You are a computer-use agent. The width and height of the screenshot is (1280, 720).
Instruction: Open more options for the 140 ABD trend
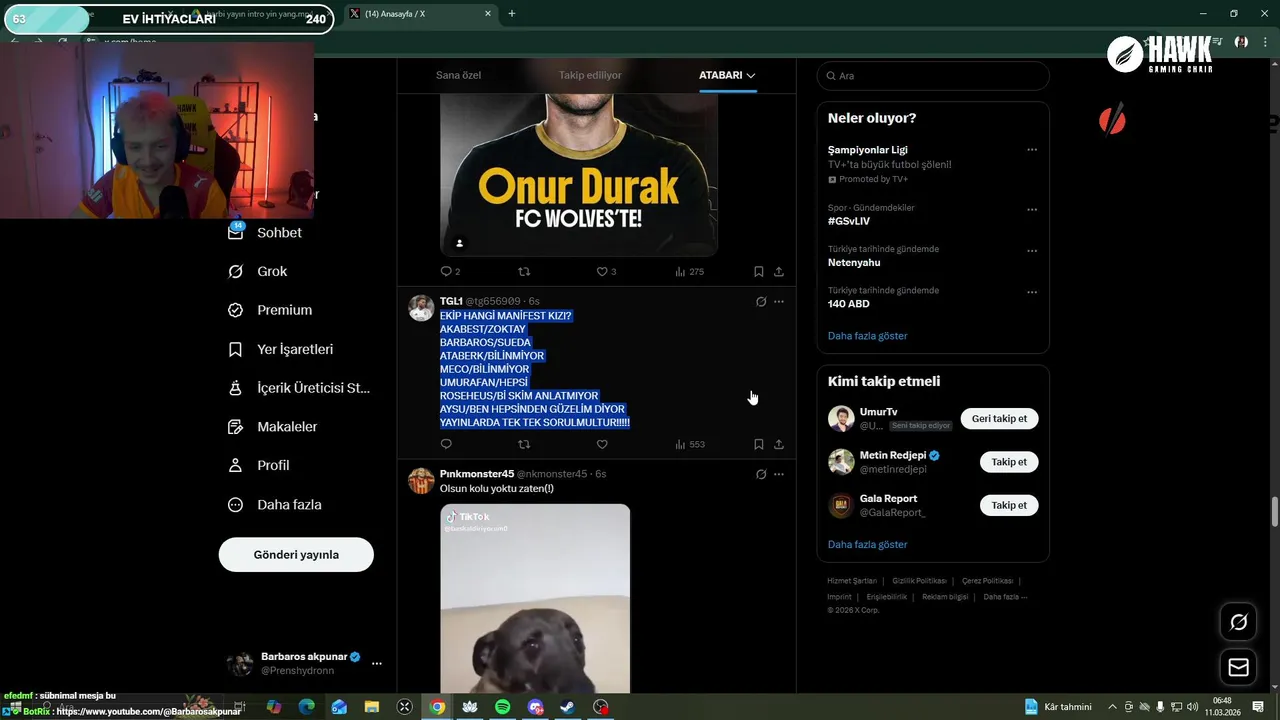tap(1032, 292)
